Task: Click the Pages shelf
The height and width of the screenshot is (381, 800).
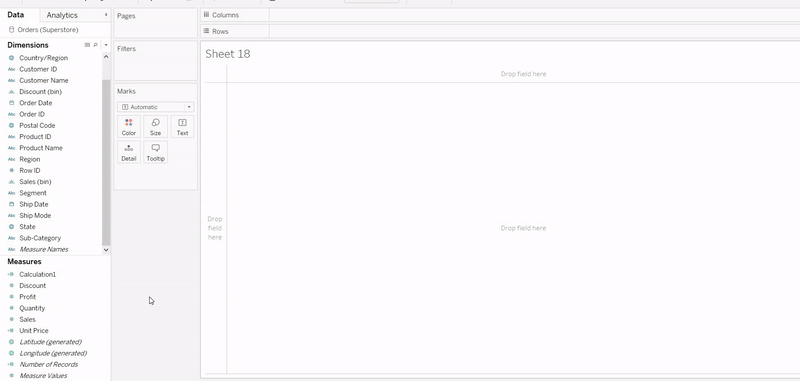Action: [x=156, y=23]
